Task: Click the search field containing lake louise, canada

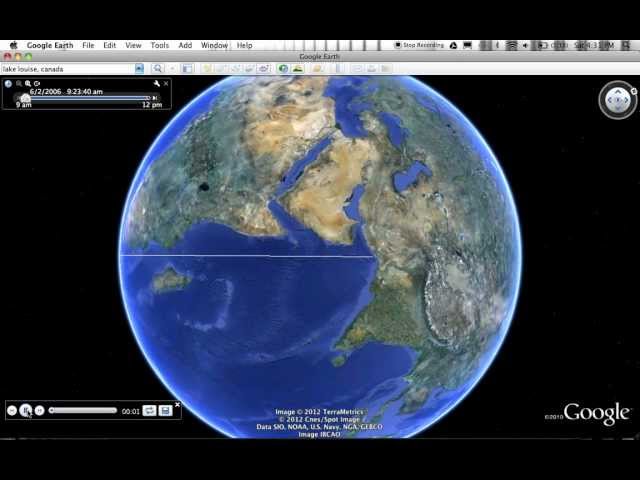Action: click(68, 69)
